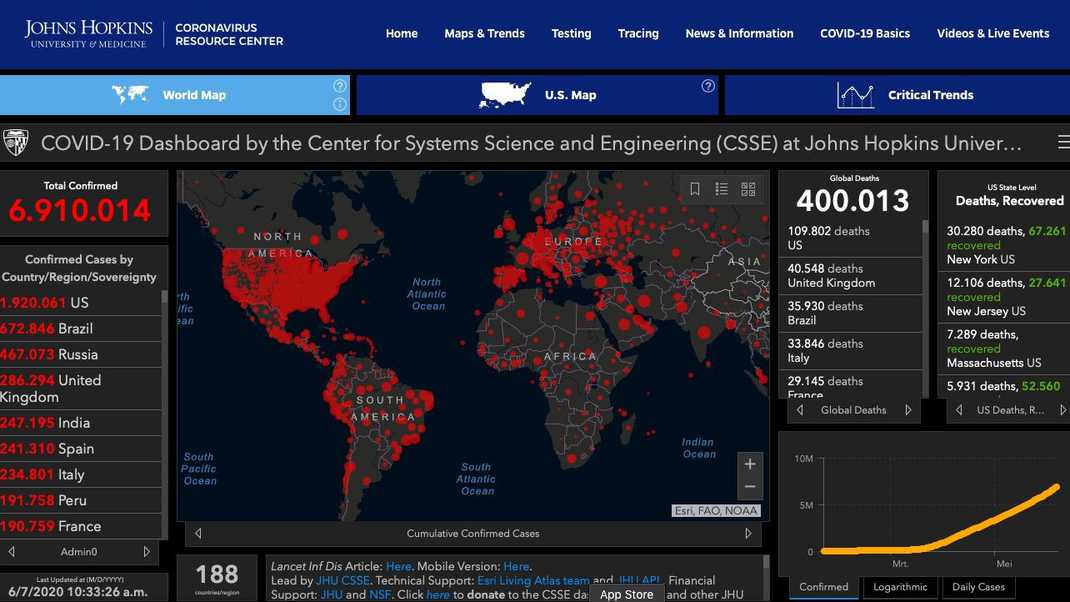Select the Confirmed chart tab
Image resolution: width=1070 pixels, height=602 pixels.
pyautogui.click(x=824, y=587)
